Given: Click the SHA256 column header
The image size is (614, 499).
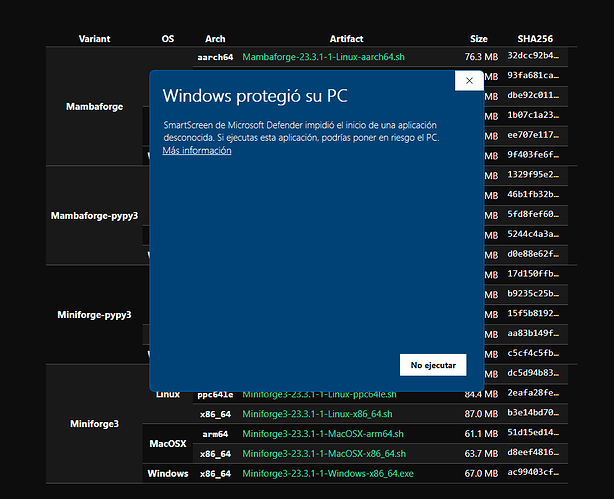Looking at the screenshot, I should pos(535,39).
